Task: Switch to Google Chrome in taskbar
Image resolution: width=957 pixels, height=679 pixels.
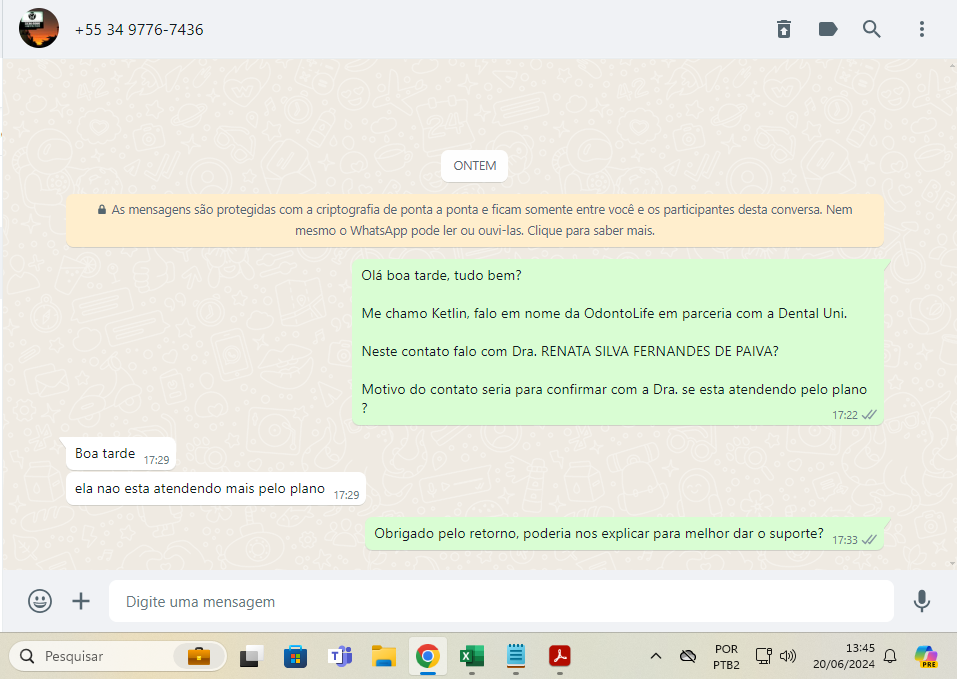Action: tap(428, 656)
